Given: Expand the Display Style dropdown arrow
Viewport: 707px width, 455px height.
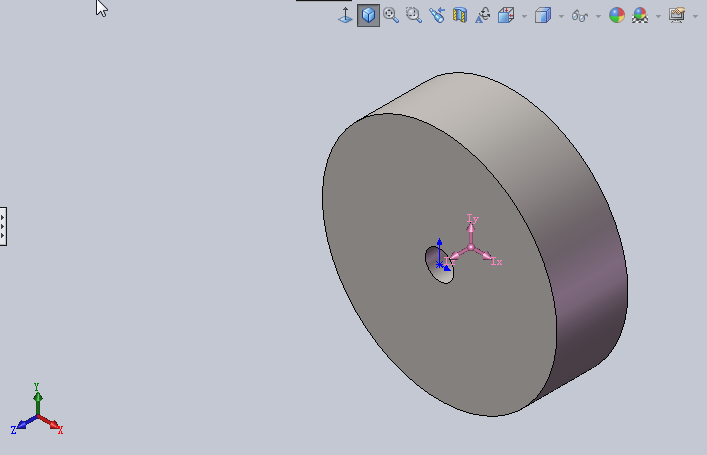Looking at the screenshot, I should (x=561, y=17).
